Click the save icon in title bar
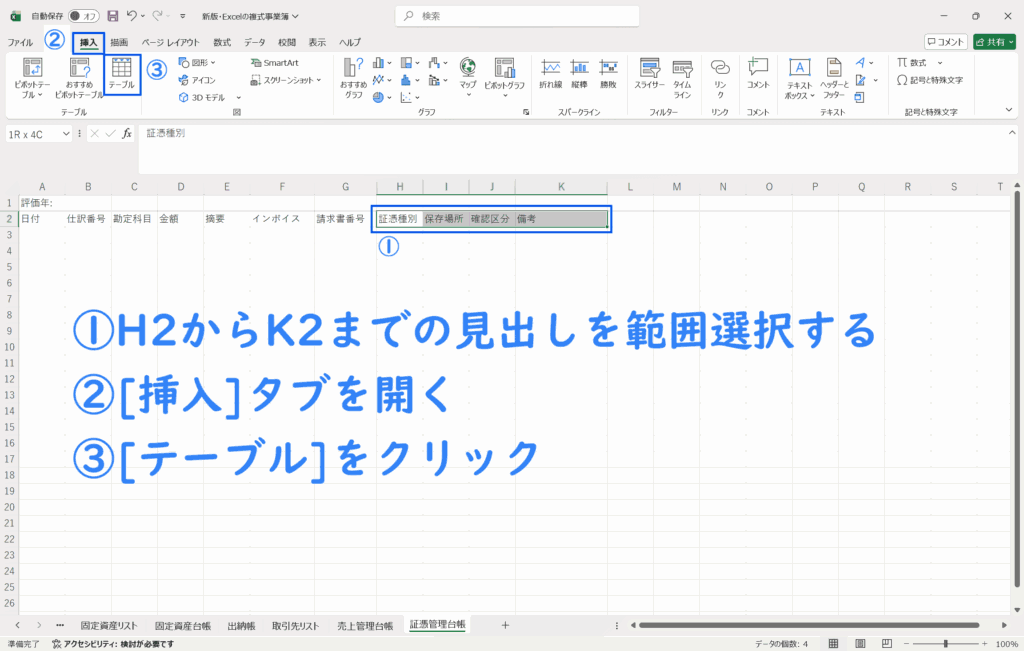This screenshot has height=651, width=1024. pos(112,16)
